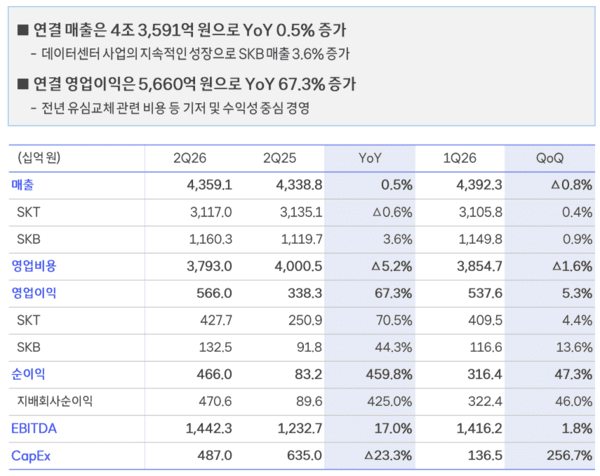Screen dimensions: 600x476
Task: Click the SKT revenue value '3,117.0'
Action: 211,212
